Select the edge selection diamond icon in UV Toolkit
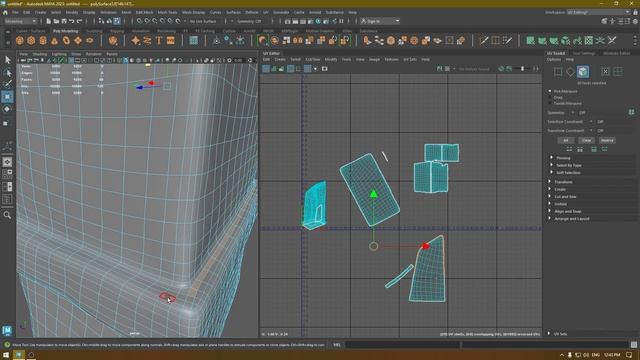The height and width of the screenshot is (360, 640). [x=570, y=72]
